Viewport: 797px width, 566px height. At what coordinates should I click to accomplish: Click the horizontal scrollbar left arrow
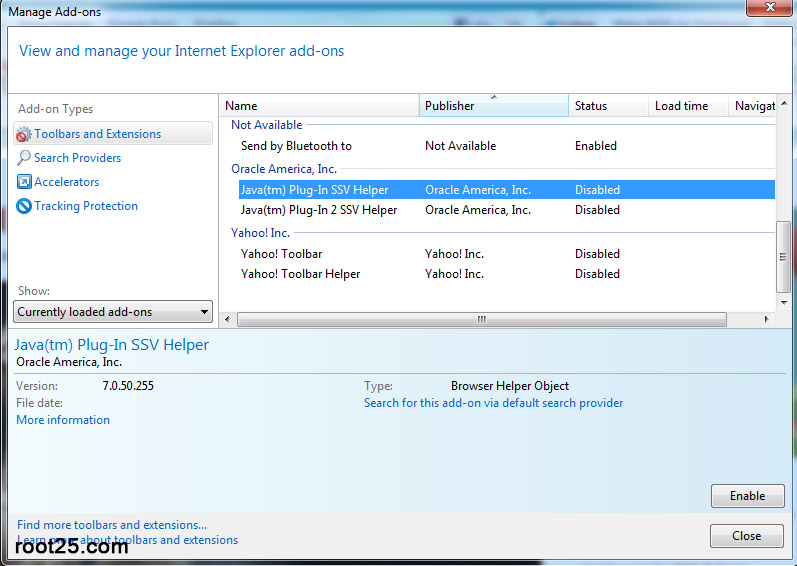click(227, 320)
